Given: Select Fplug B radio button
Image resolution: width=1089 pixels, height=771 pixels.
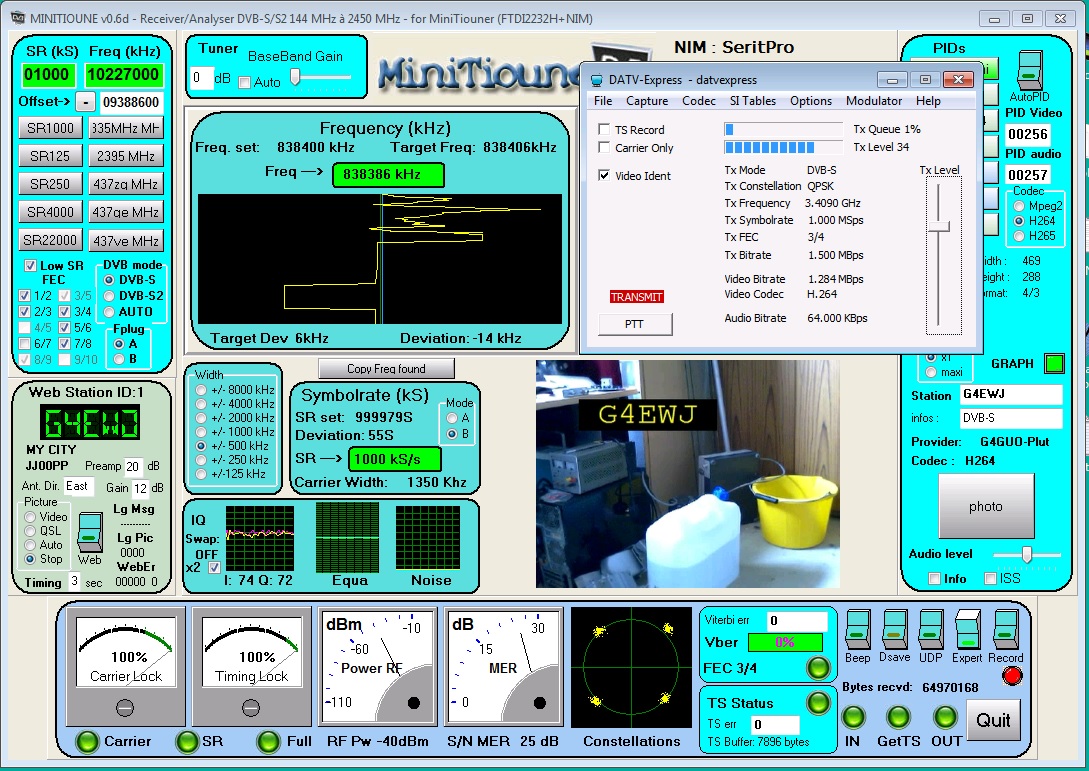Looking at the screenshot, I should point(119,359).
